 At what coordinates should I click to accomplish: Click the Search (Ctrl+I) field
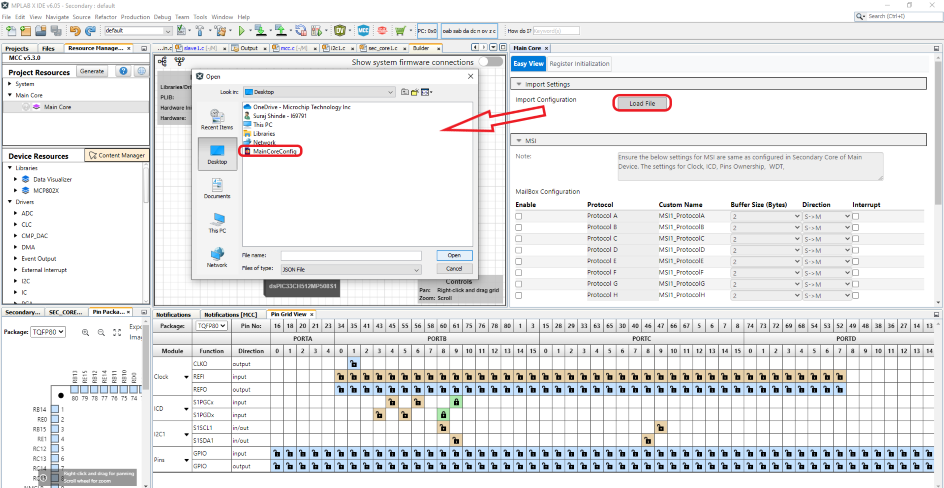898,16
